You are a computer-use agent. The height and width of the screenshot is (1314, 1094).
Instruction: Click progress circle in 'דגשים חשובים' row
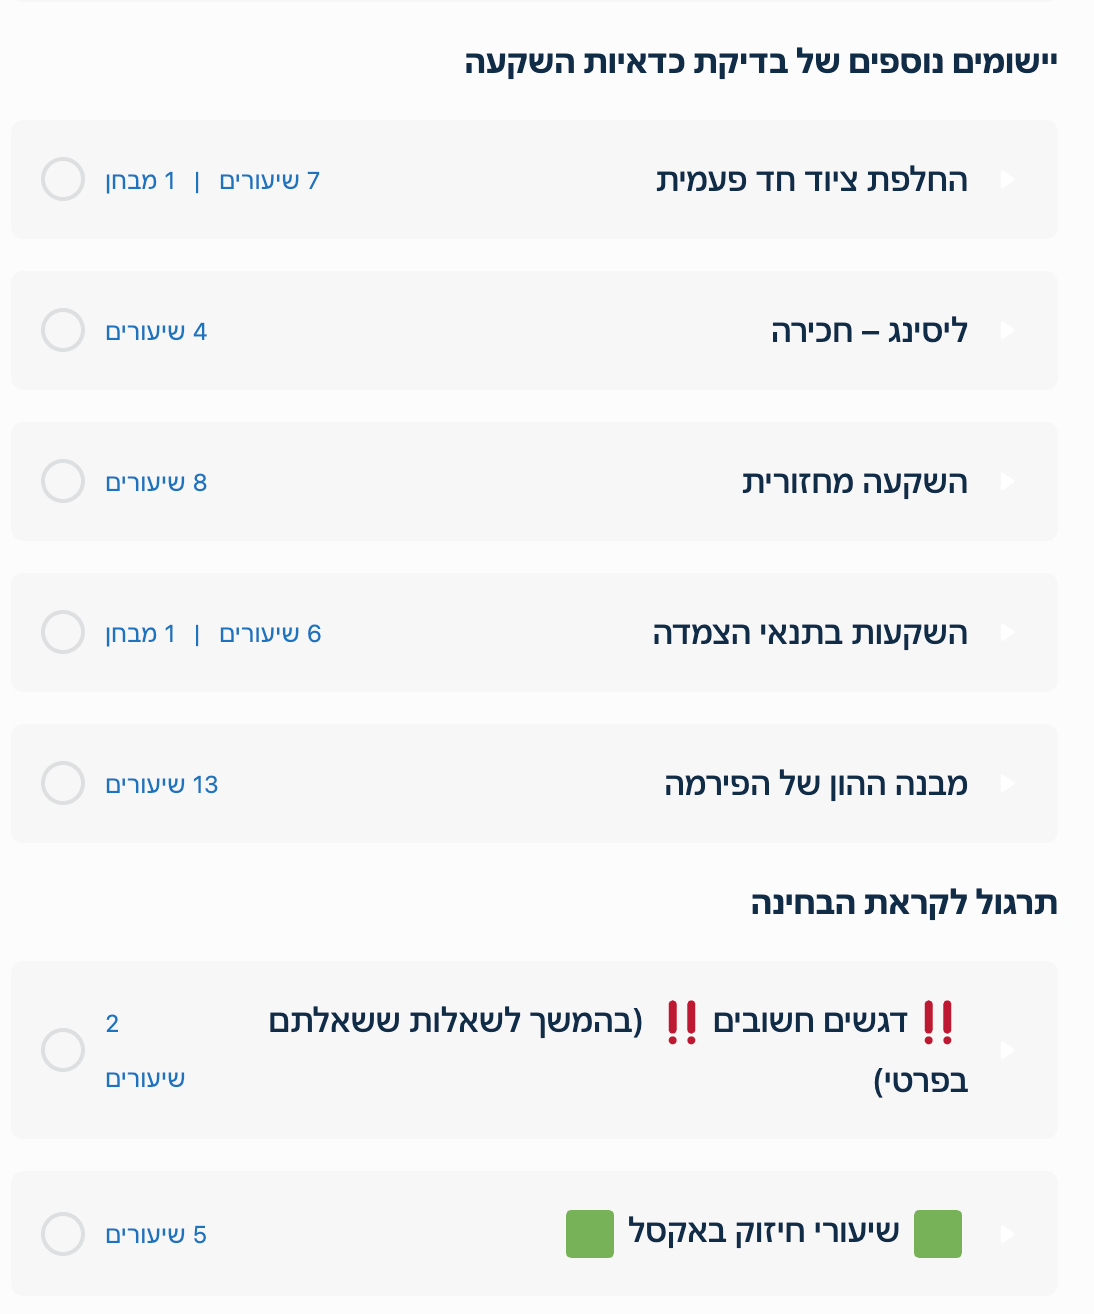pyautogui.click(x=63, y=1050)
